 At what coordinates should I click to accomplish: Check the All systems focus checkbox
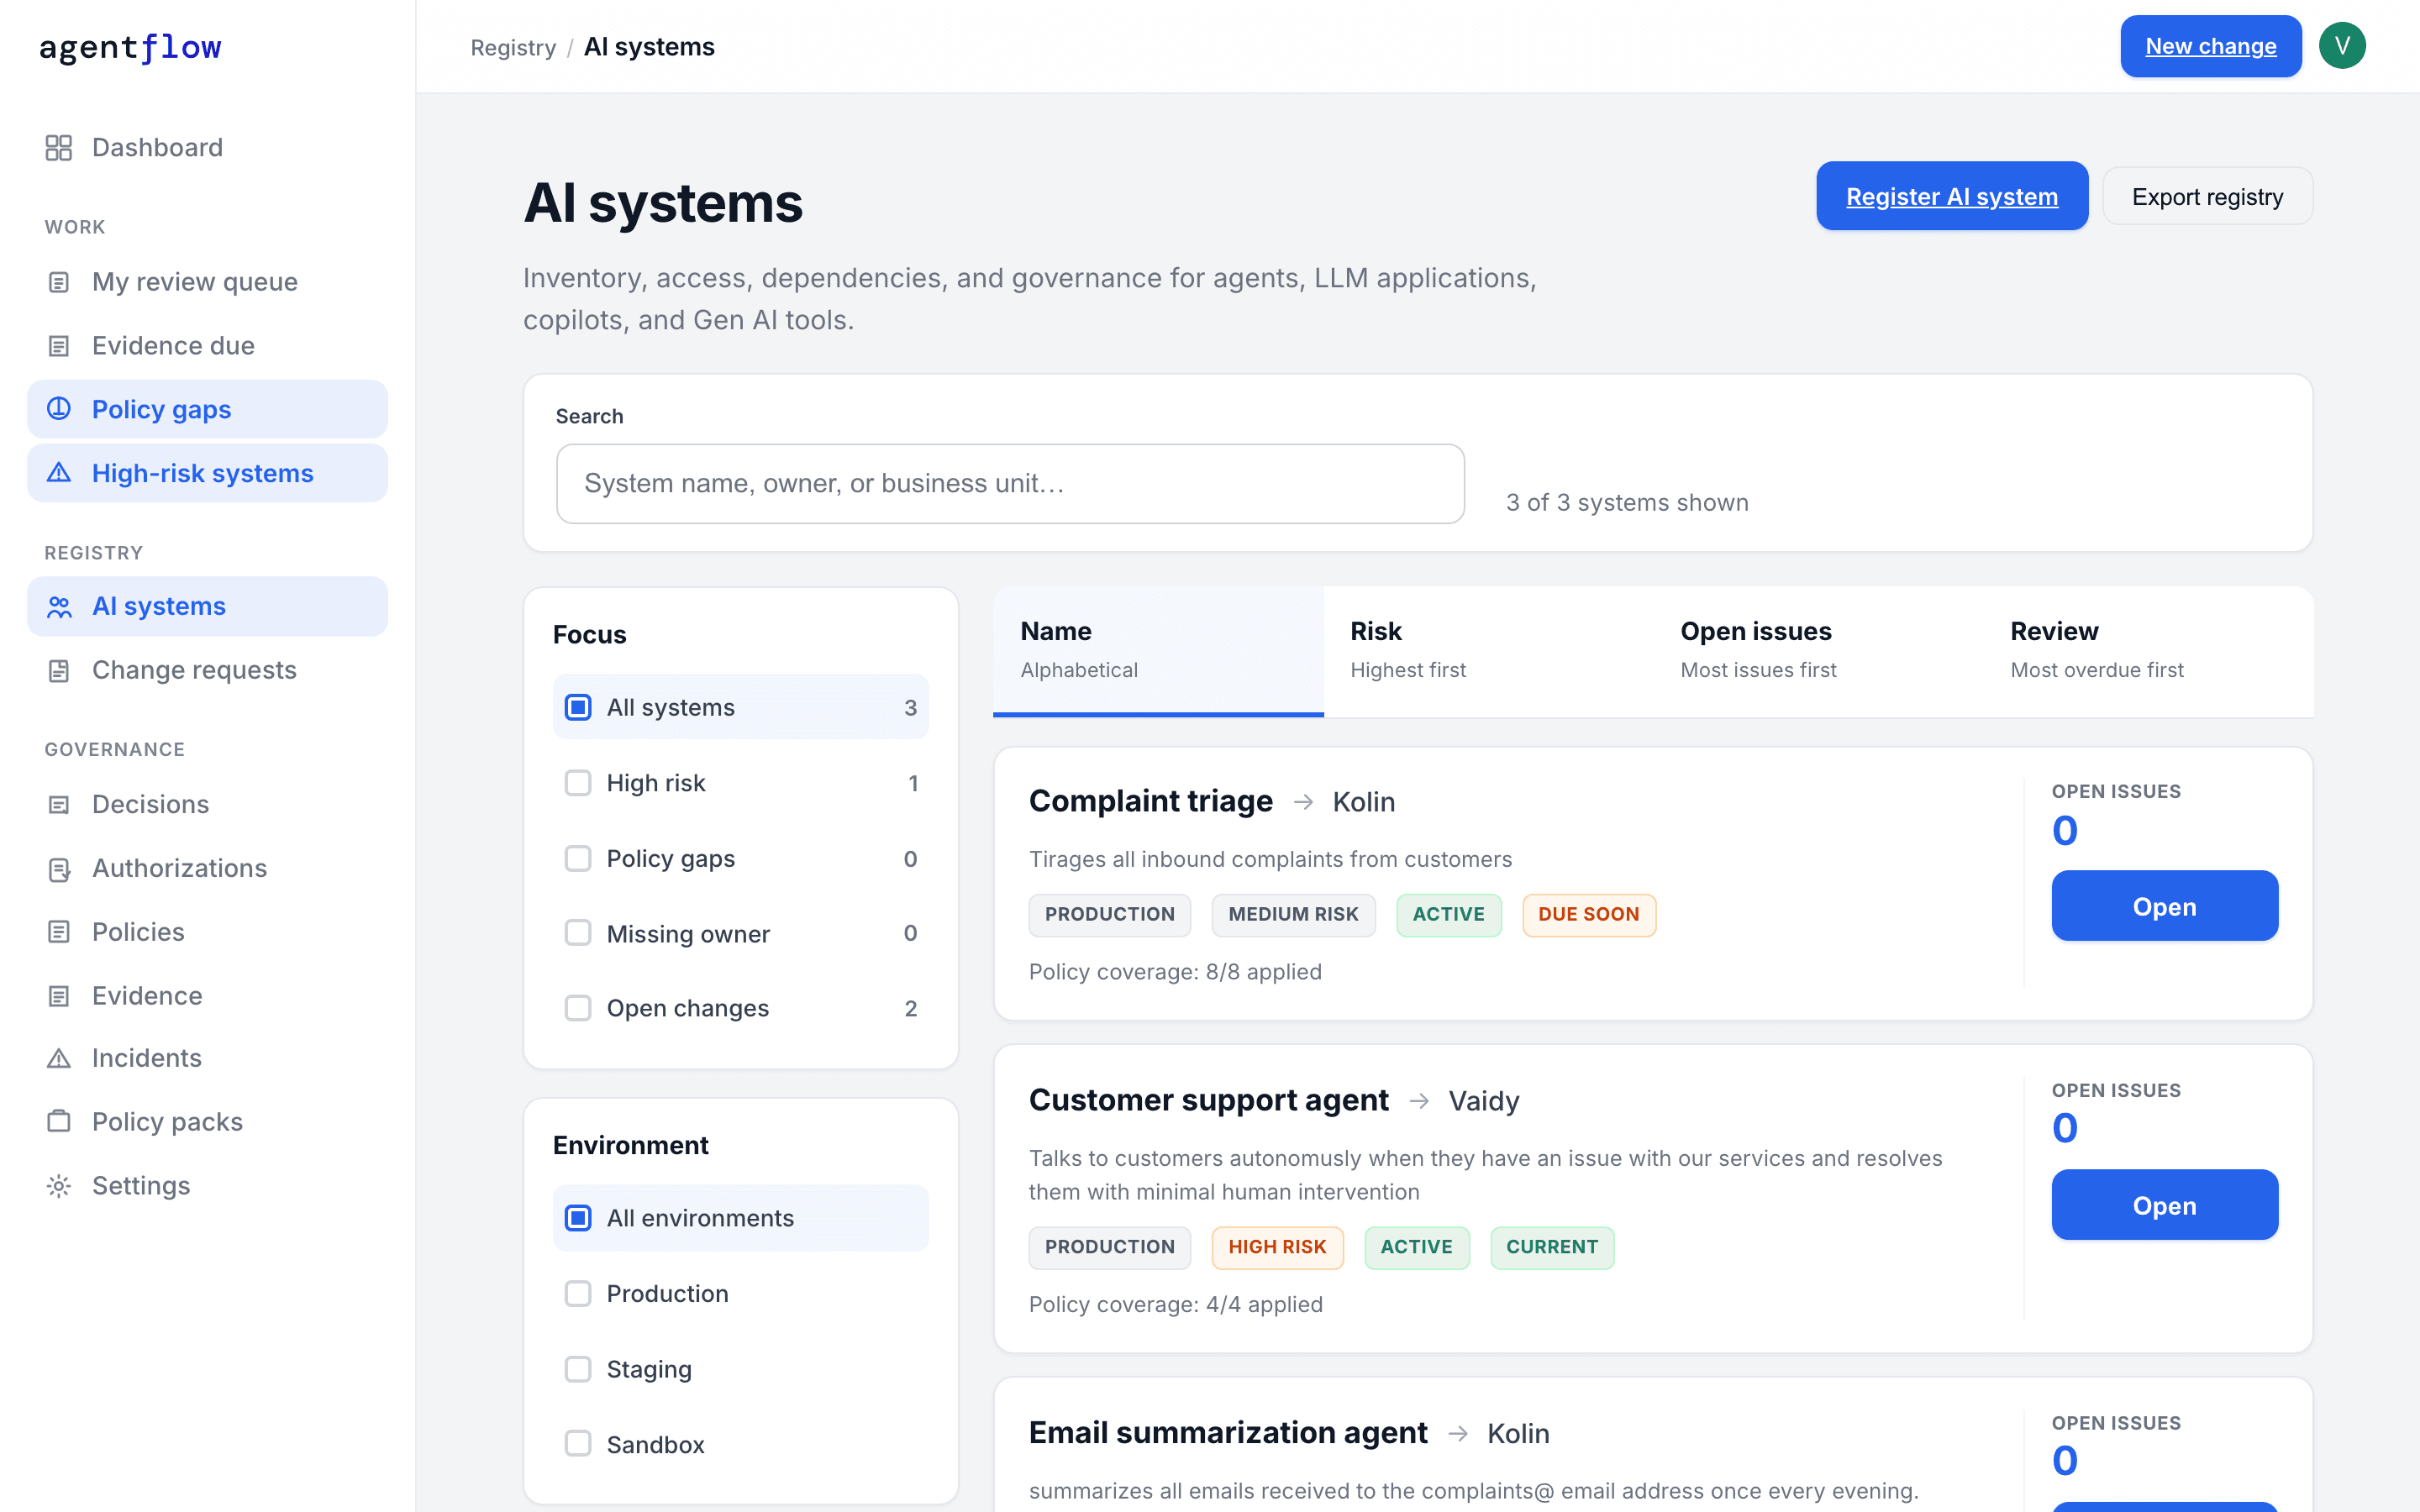point(578,707)
